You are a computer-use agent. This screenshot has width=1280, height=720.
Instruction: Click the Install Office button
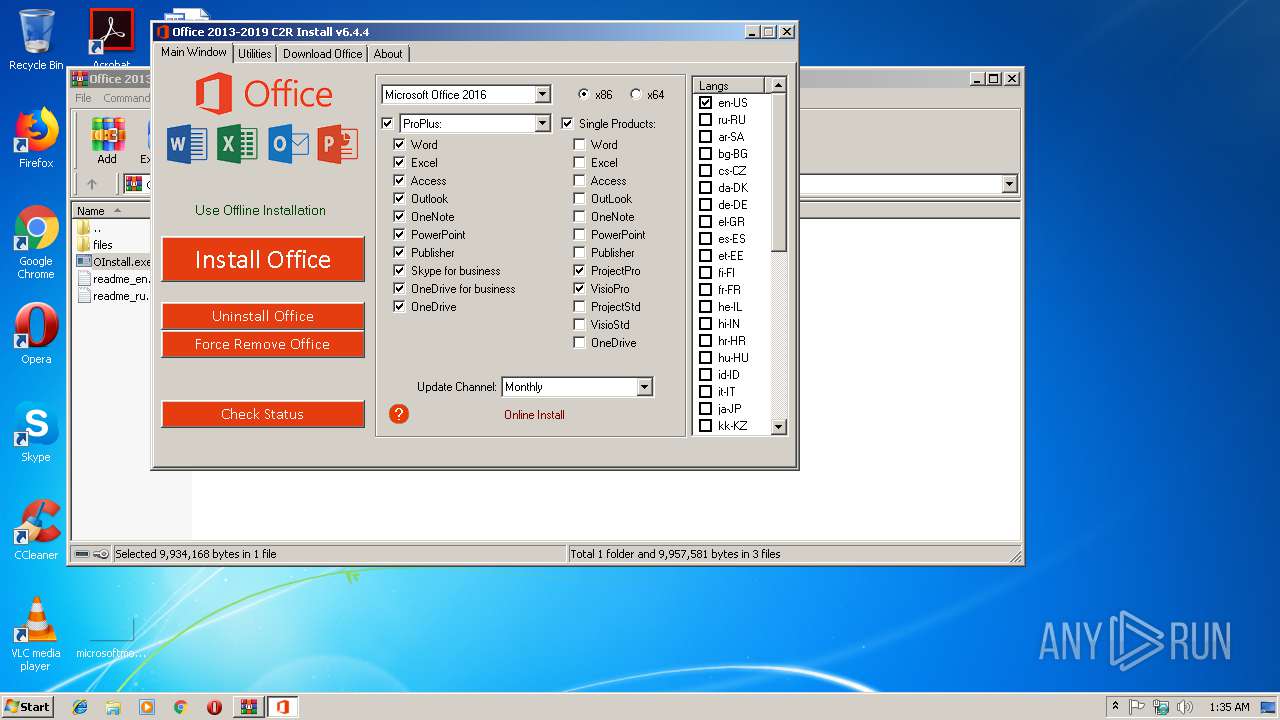tap(263, 260)
